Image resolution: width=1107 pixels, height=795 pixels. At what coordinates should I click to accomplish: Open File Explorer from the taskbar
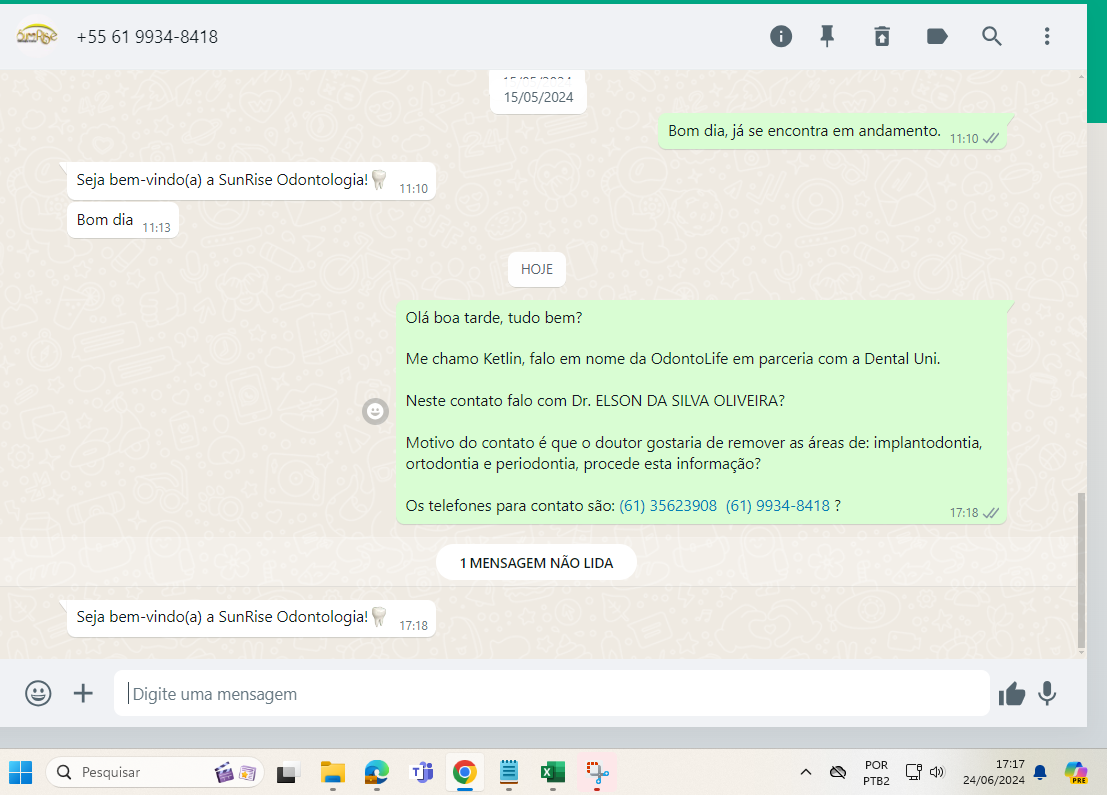pyautogui.click(x=333, y=772)
